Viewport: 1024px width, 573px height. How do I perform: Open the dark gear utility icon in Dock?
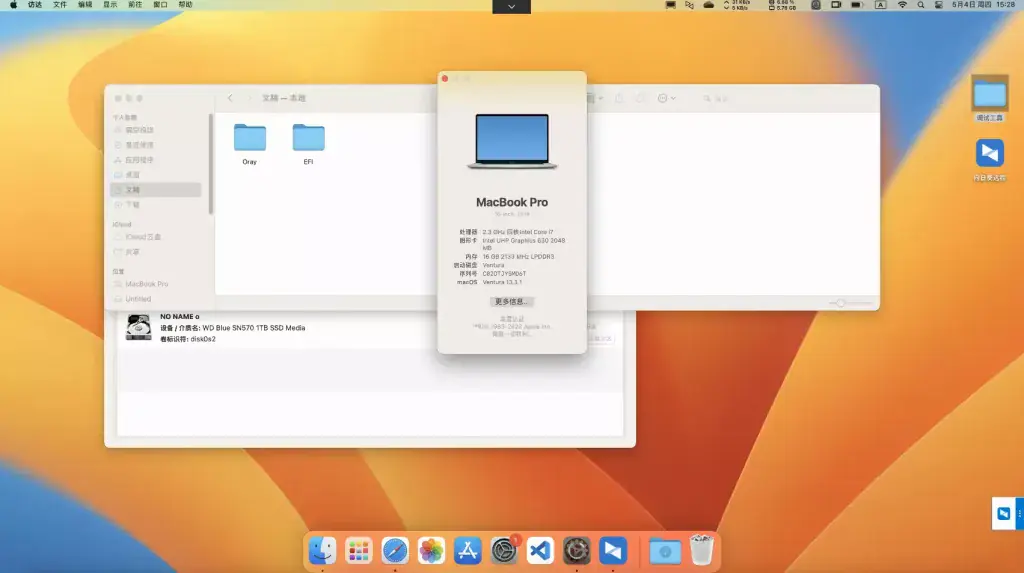point(577,551)
